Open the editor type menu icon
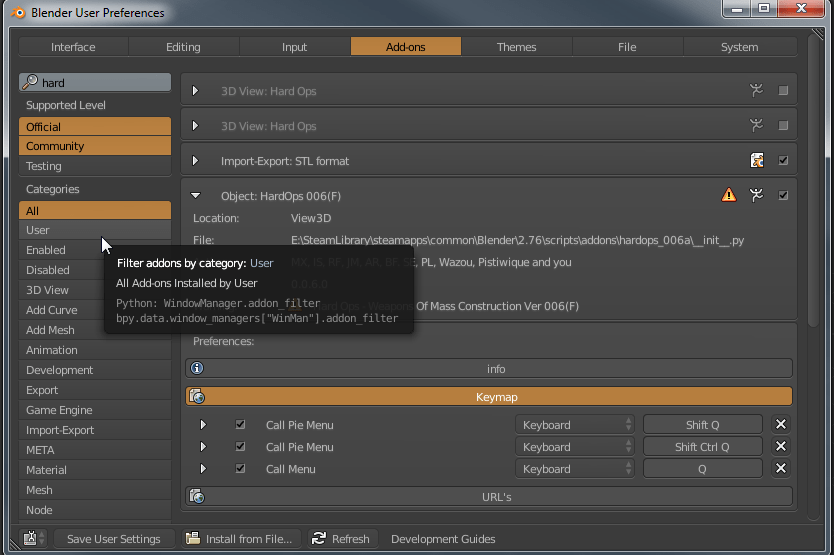834x555 pixels. 31,538
